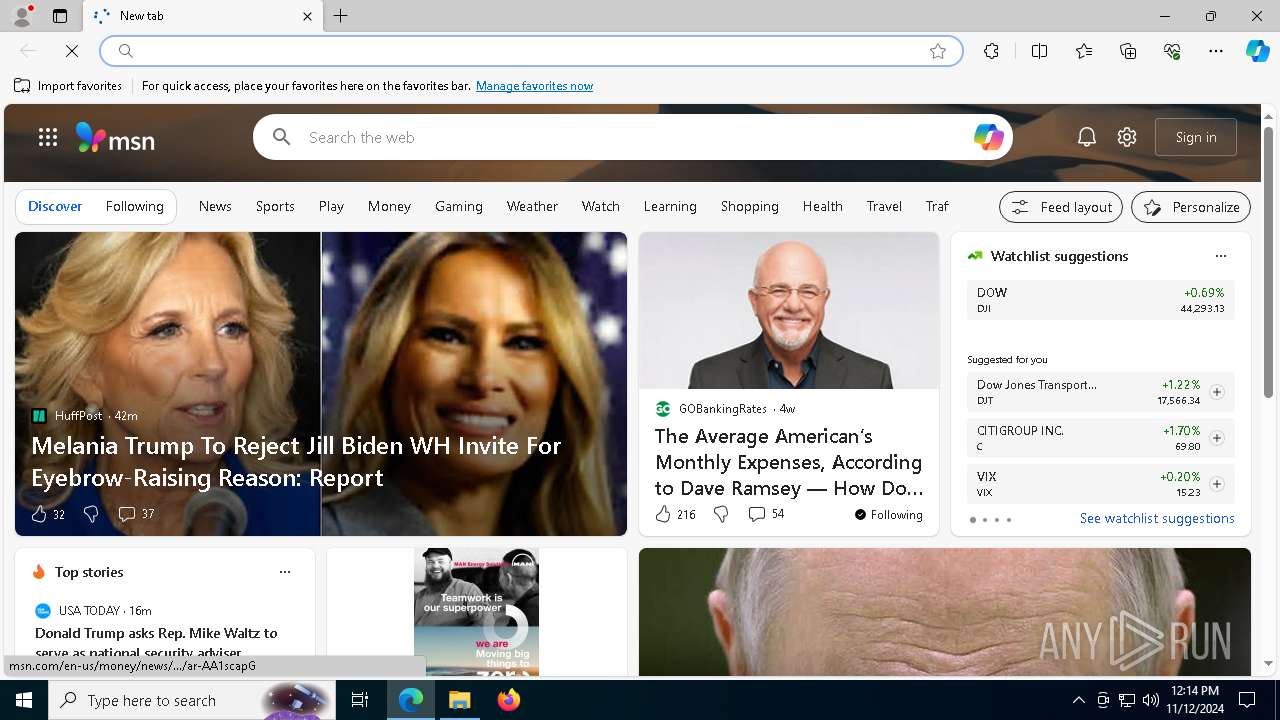The height and width of the screenshot is (720, 1280).
Task: Select second watchlist carousel dot
Action: (985, 520)
